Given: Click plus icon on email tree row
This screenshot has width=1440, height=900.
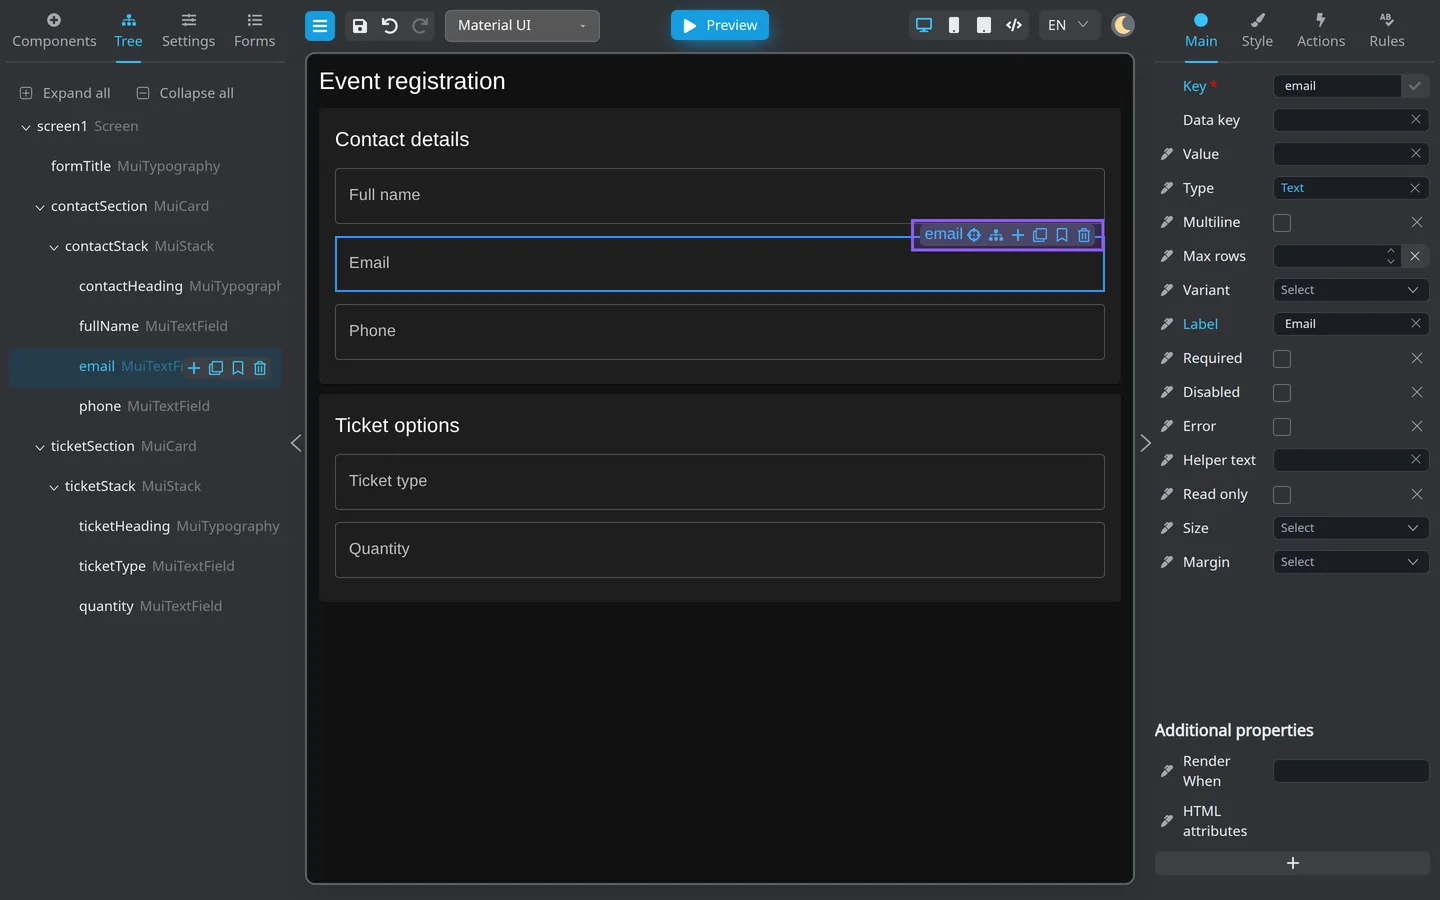Looking at the screenshot, I should [194, 368].
